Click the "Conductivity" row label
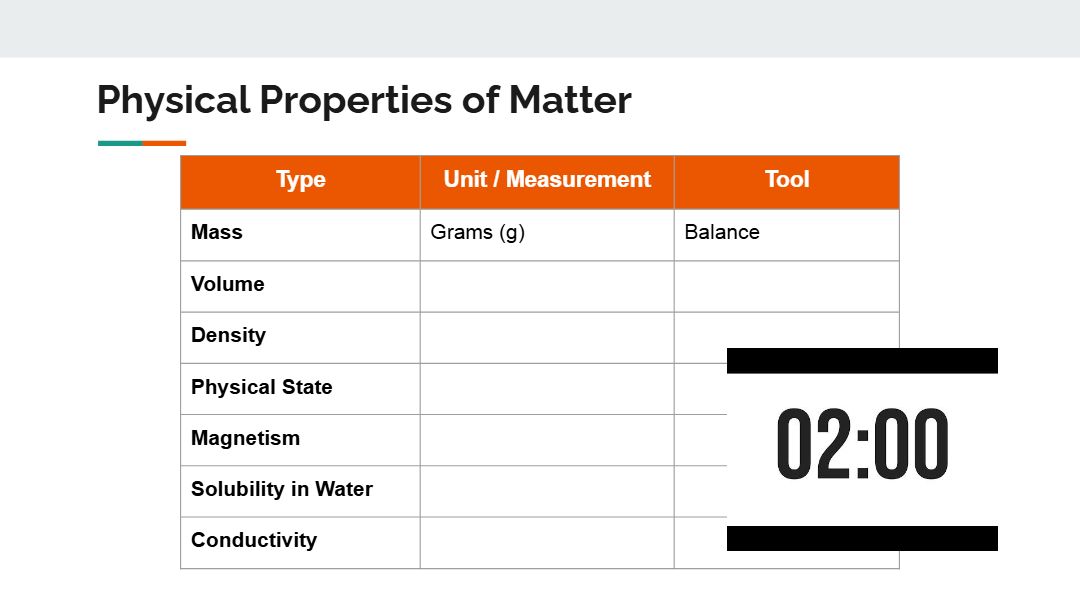 pyautogui.click(x=253, y=540)
